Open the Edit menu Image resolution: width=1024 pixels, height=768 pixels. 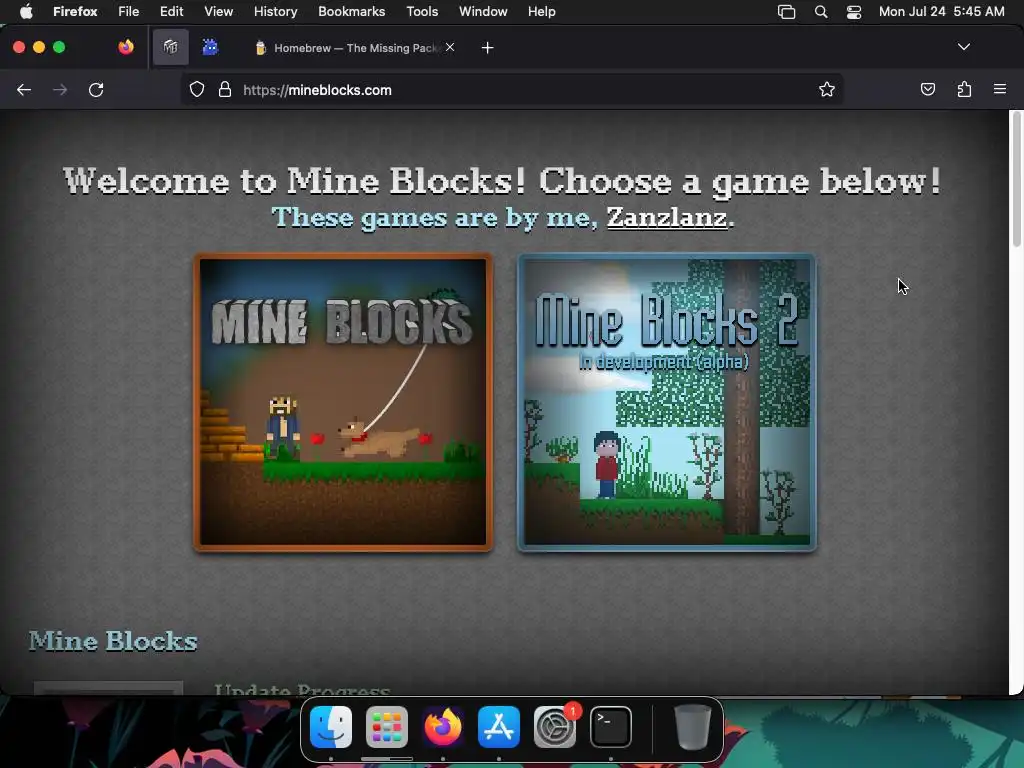(172, 12)
